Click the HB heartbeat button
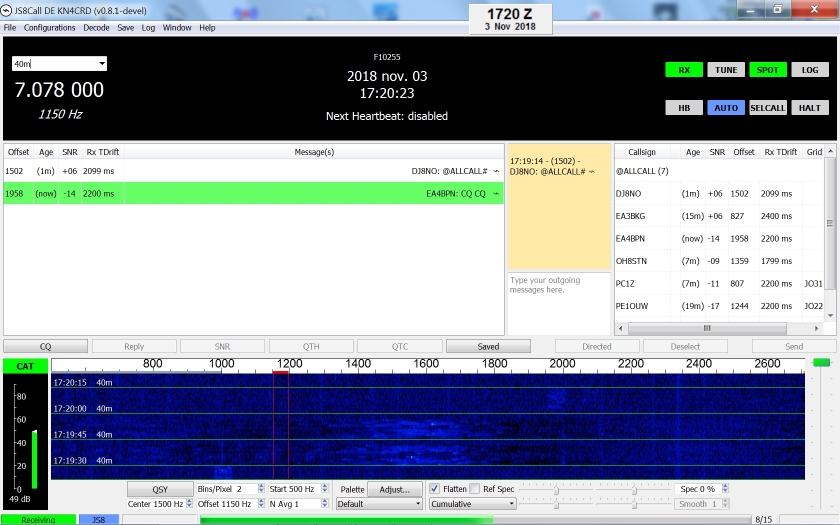Screen dimensions: 840x525 [684, 108]
